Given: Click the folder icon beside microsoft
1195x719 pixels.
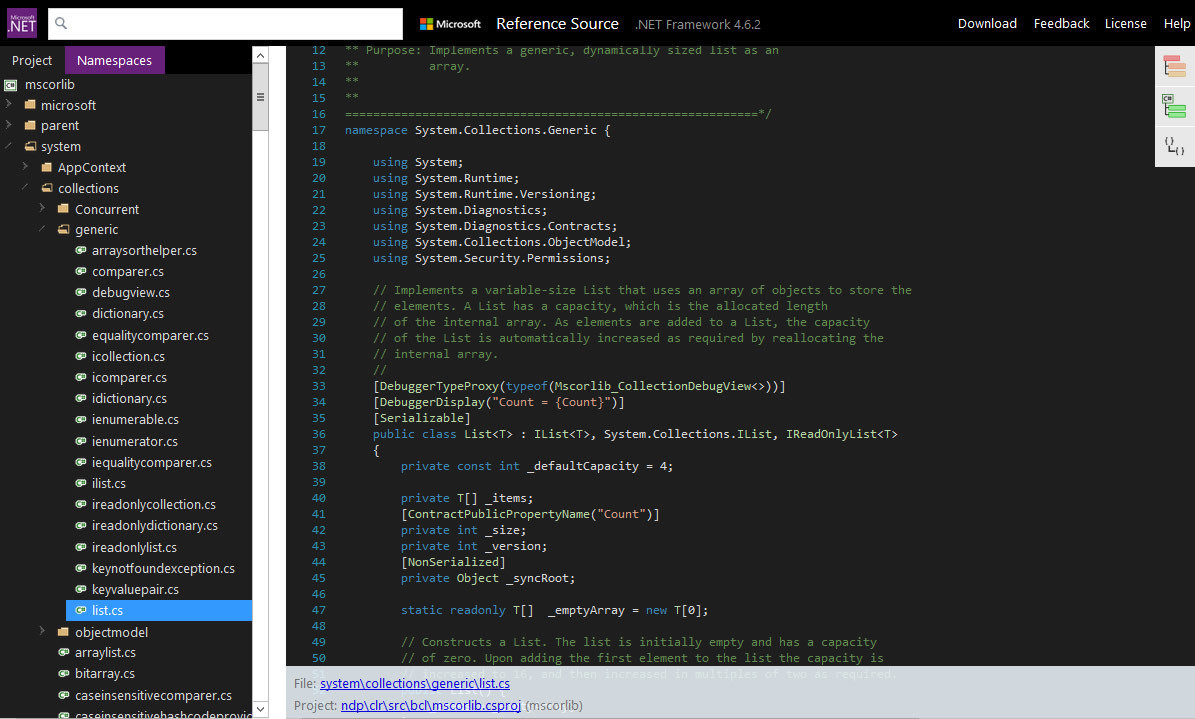Looking at the screenshot, I should (x=30, y=104).
